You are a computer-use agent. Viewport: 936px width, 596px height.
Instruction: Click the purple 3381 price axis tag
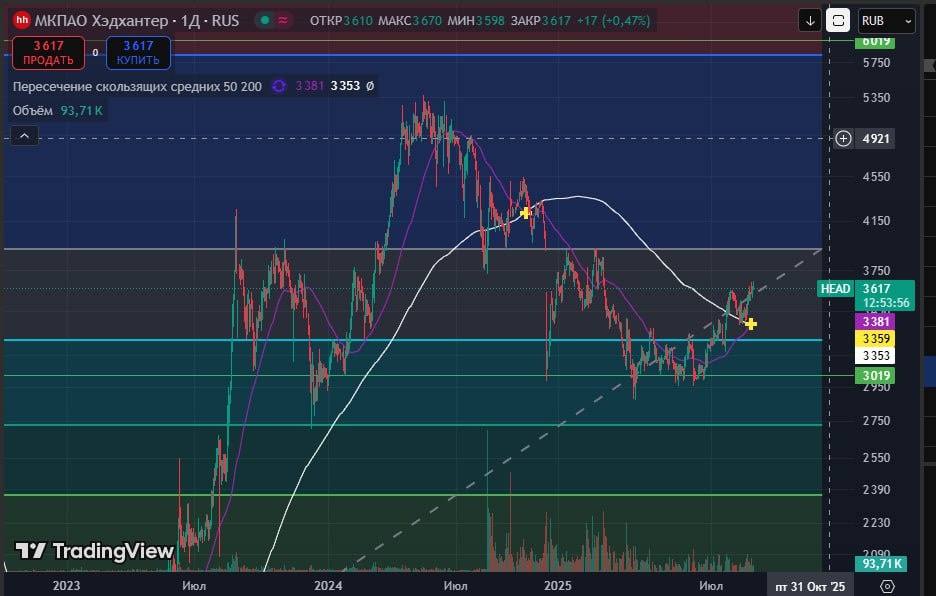pyautogui.click(x=875, y=322)
